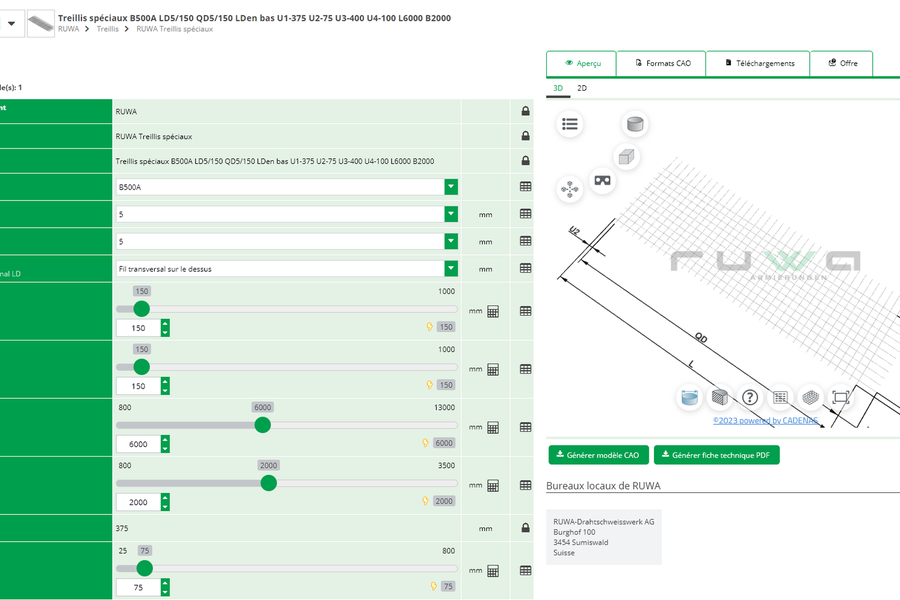Open calculator icon for the 2000 slider
The image size is (900, 600).
[x=493, y=485]
